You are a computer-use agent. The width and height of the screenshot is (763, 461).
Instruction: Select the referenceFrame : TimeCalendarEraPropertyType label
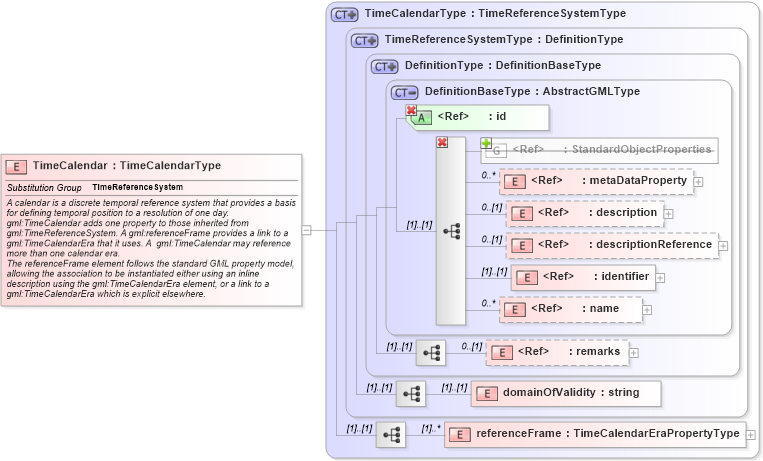(608, 433)
